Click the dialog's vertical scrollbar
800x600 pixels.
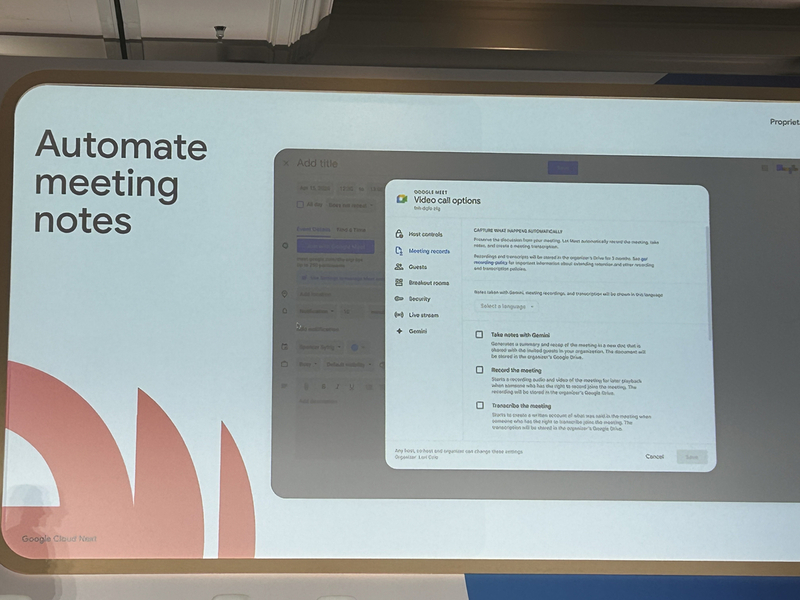pyautogui.click(x=707, y=284)
